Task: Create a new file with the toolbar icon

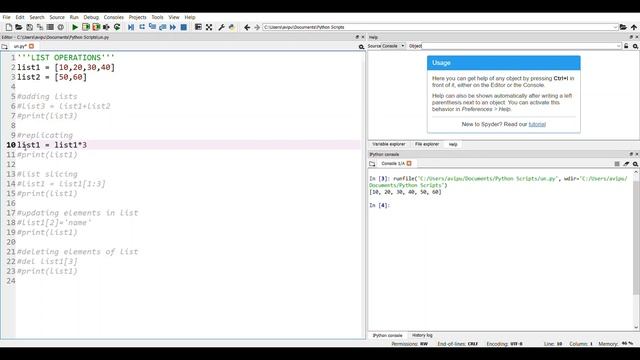Action: (9, 27)
